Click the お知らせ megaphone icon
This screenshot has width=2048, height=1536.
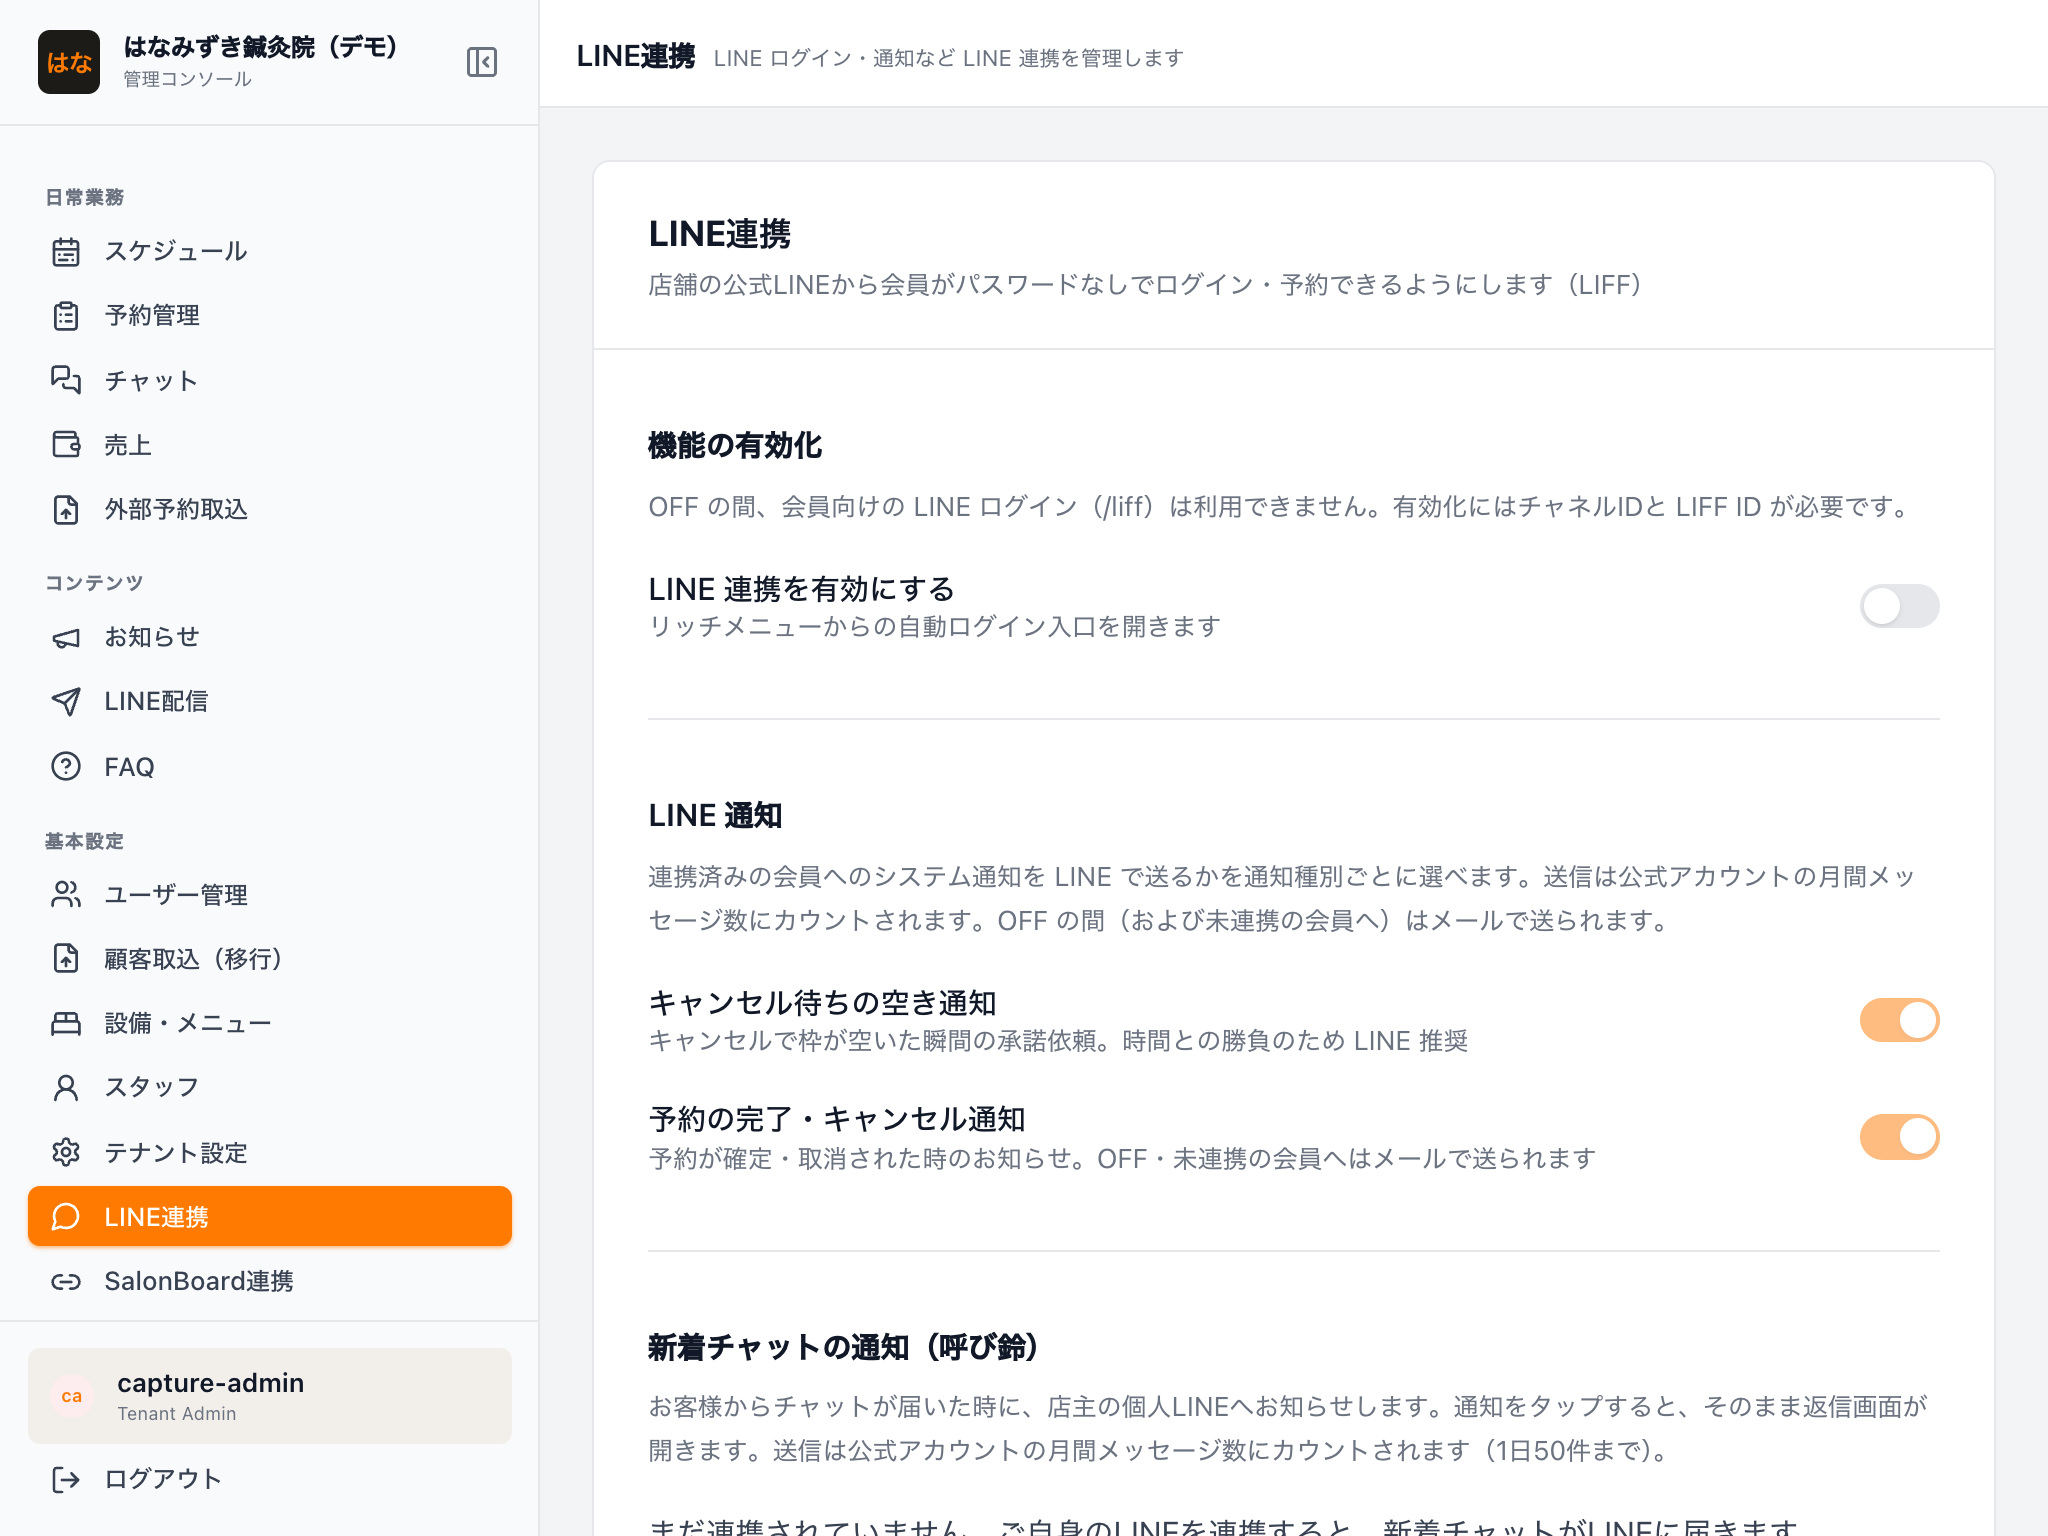[66, 637]
